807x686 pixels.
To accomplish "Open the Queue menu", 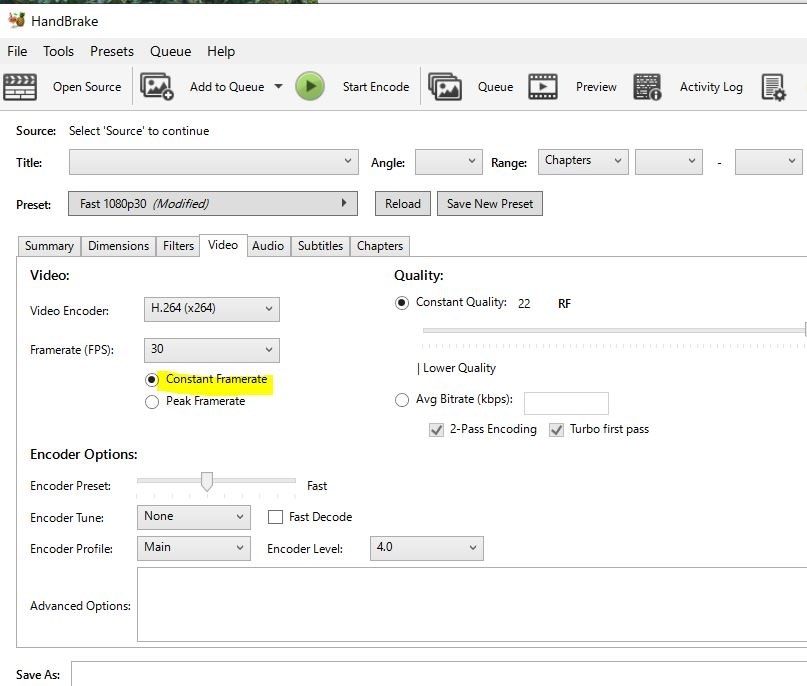I will [170, 51].
